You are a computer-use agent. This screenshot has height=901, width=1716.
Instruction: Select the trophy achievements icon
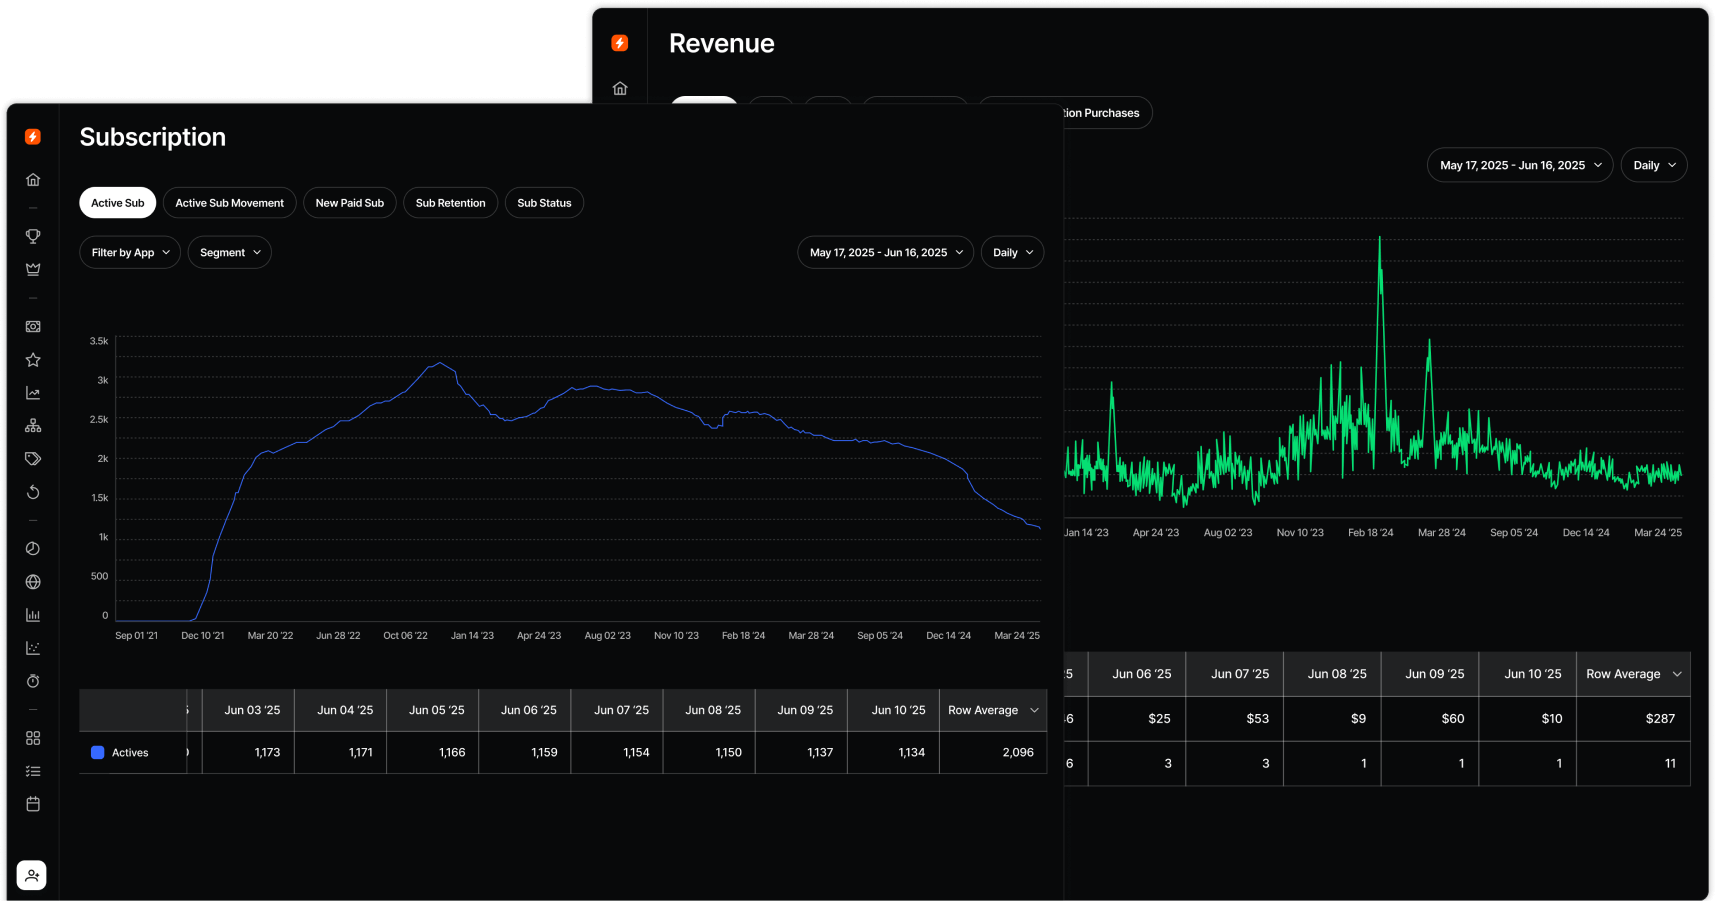pyautogui.click(x=33, y=236)
